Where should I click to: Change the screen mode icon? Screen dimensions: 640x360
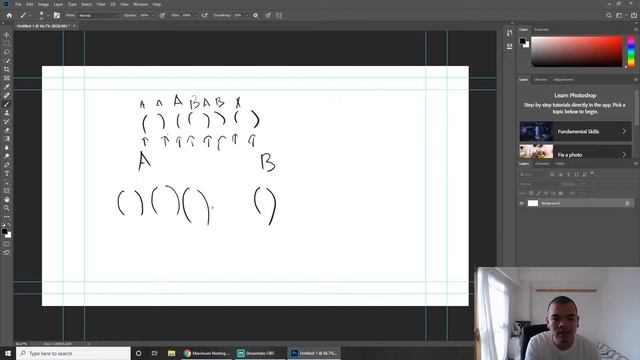pos(7,253)
